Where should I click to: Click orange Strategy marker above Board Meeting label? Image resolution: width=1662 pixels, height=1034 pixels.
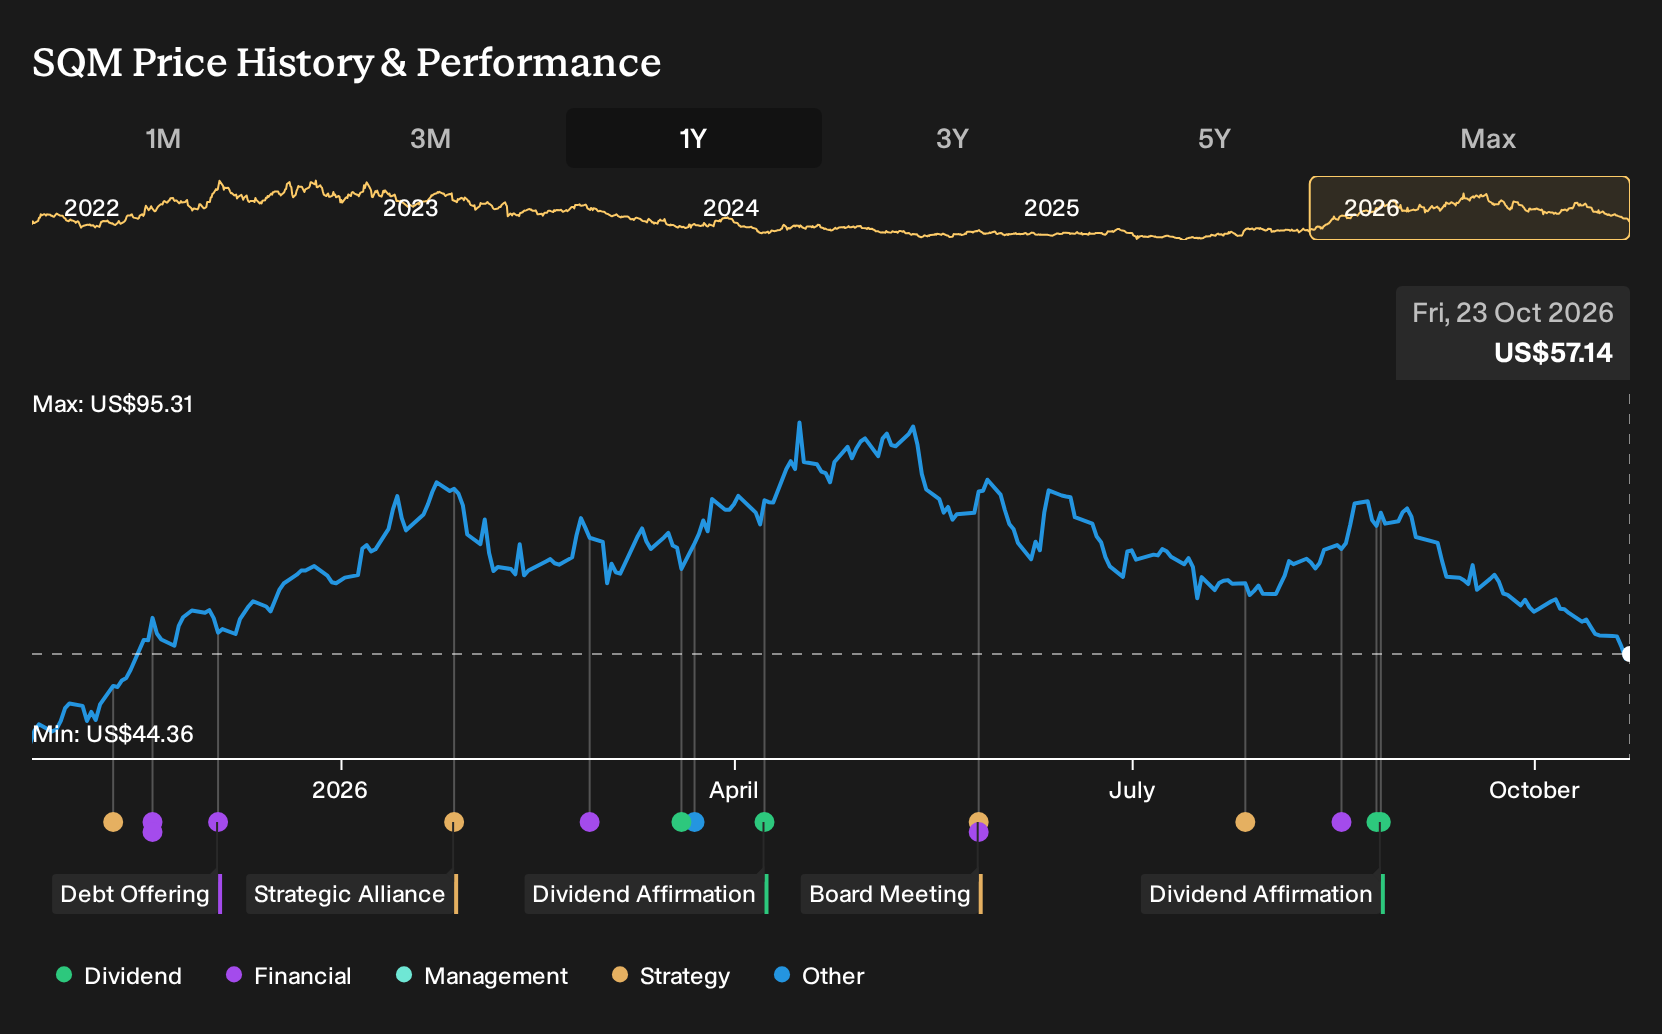(x=978, y=819)
